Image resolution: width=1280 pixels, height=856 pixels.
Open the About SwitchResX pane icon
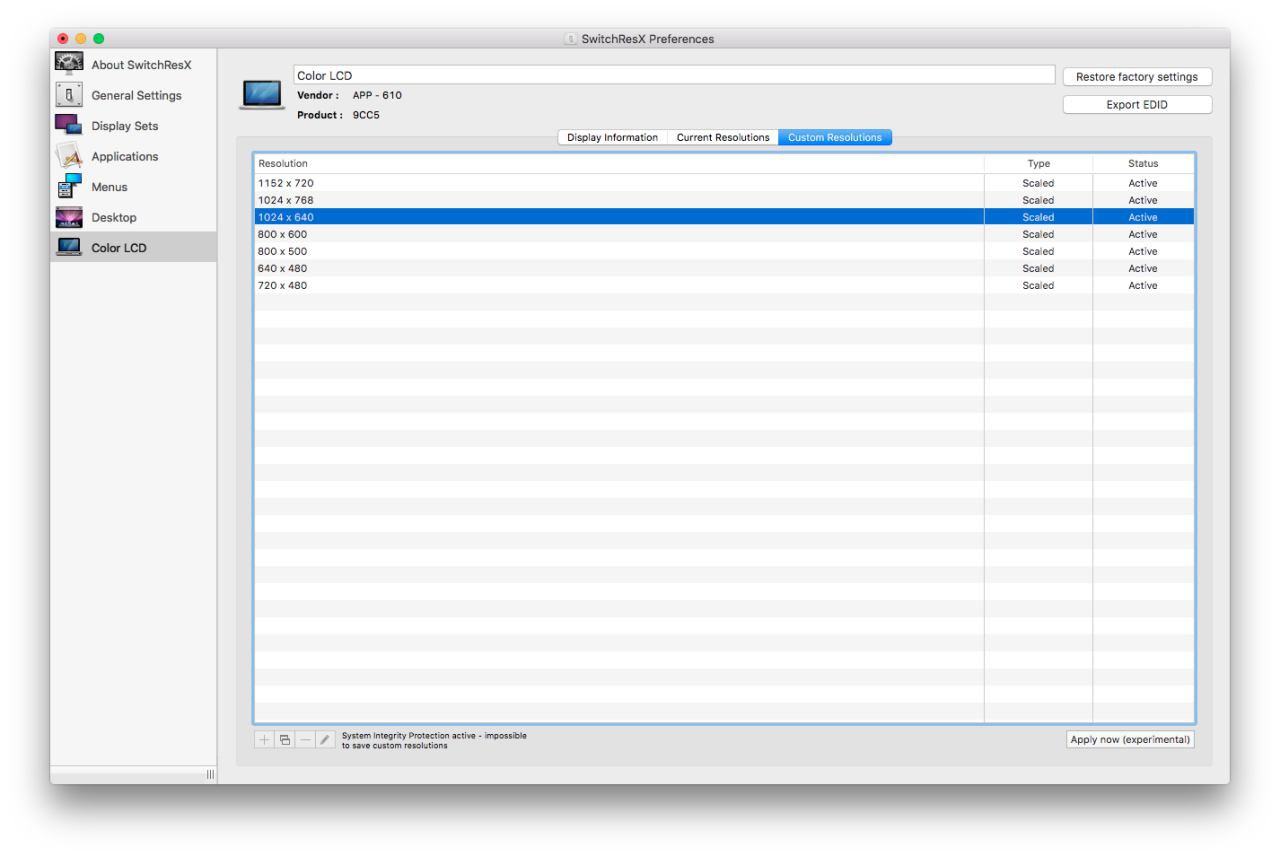tap(67, 65)
